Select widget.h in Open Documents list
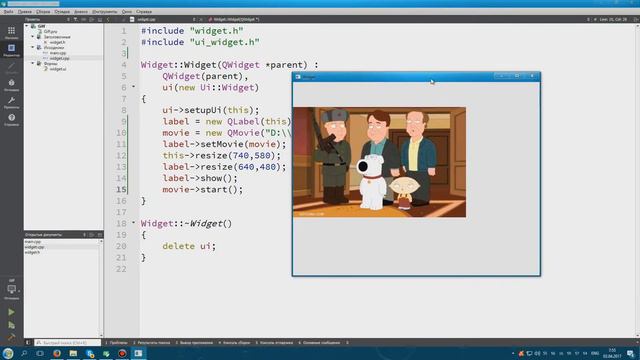The image size is (640, 360). [32, 252]
